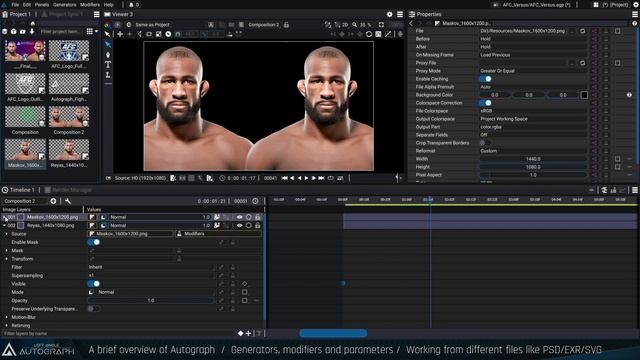Switch to the Render Manager tab
Image resolution: width=640 pixels, height=360 pixels.
(x=68, y=190)
